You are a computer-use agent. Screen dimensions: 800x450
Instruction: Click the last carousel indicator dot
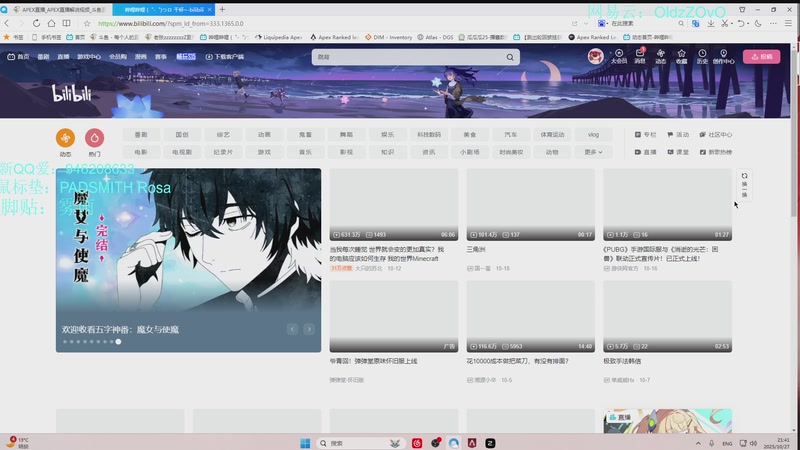[118, 342]
